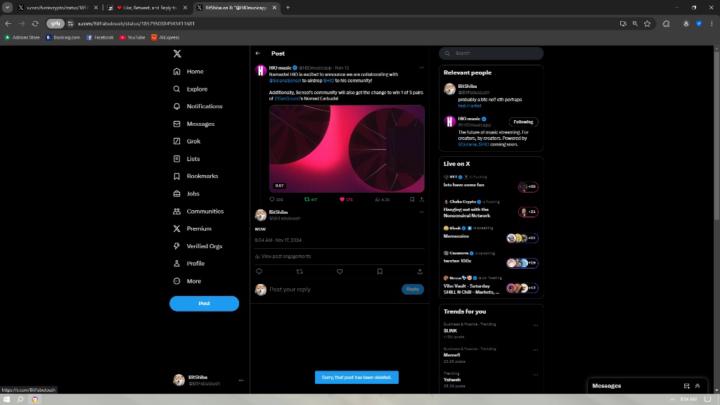Open the account menu for BitShiba at bottom left

(x=204, y=381)
